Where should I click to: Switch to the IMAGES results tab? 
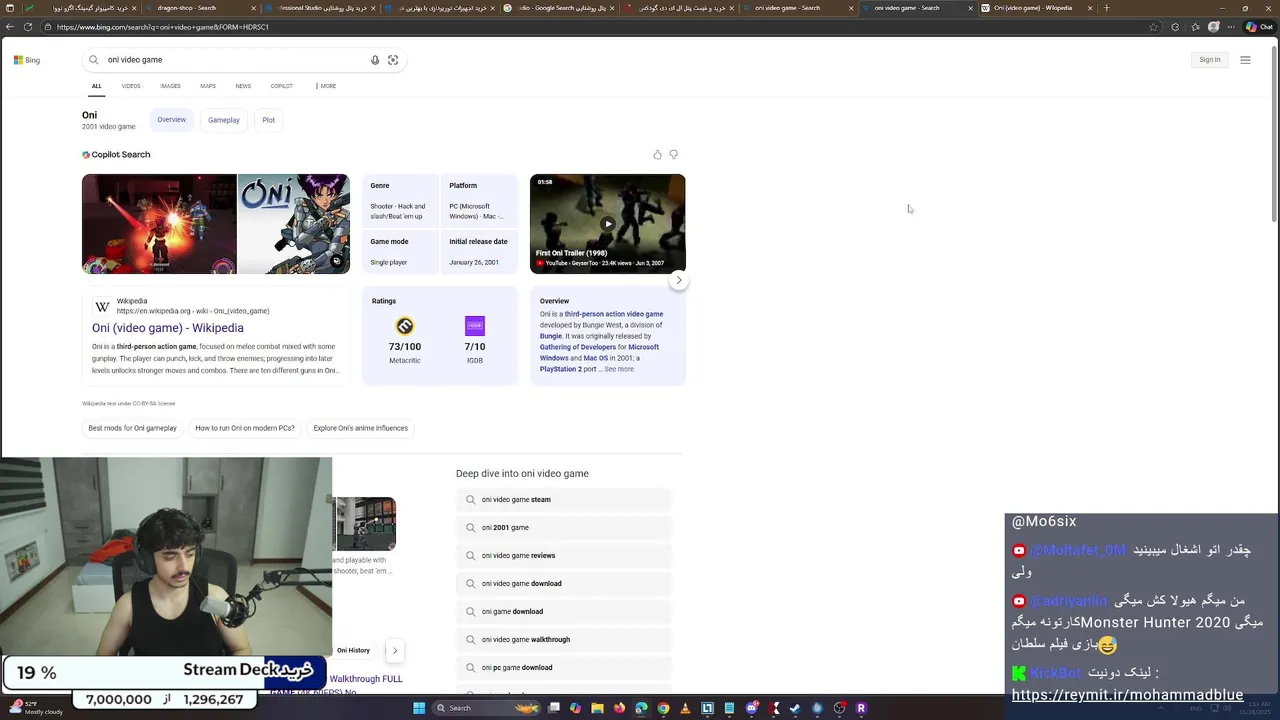click(x=171, y=86)
